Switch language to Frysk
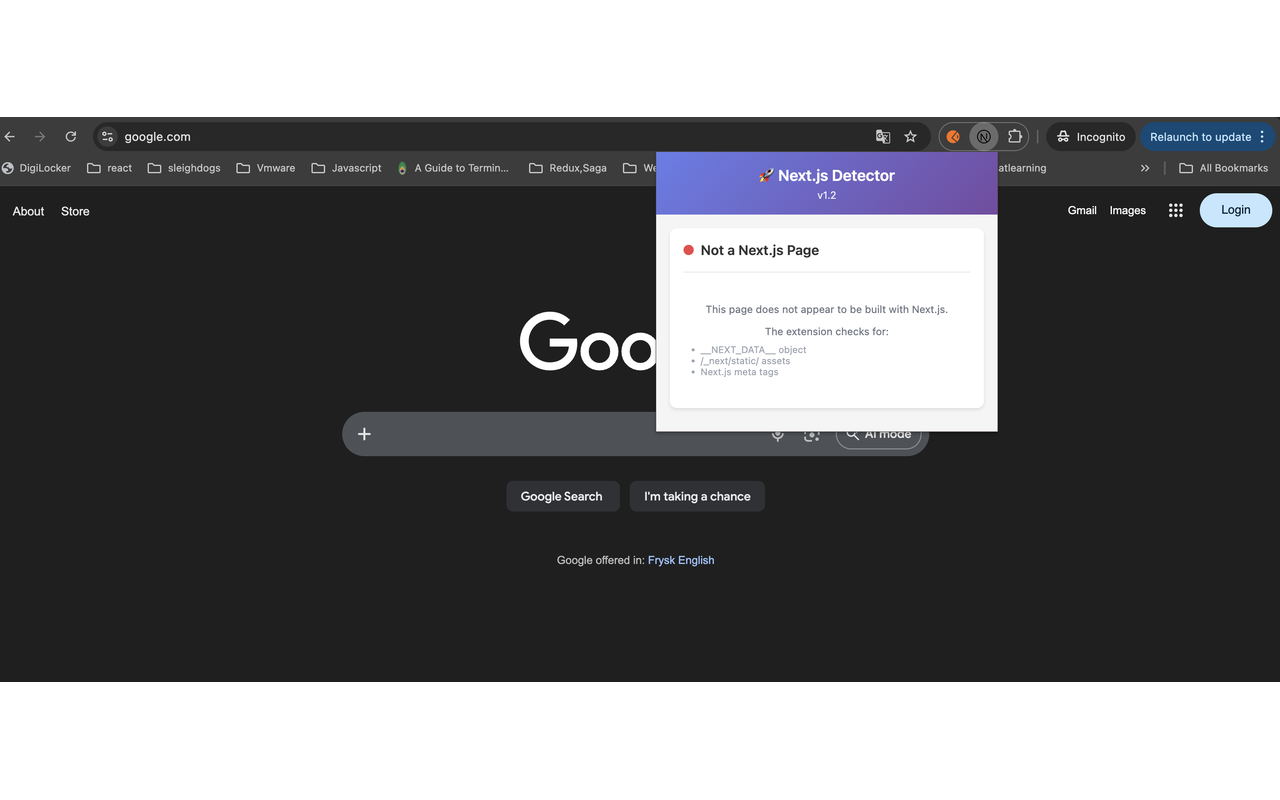The image size is (1280, 800). 661,560
